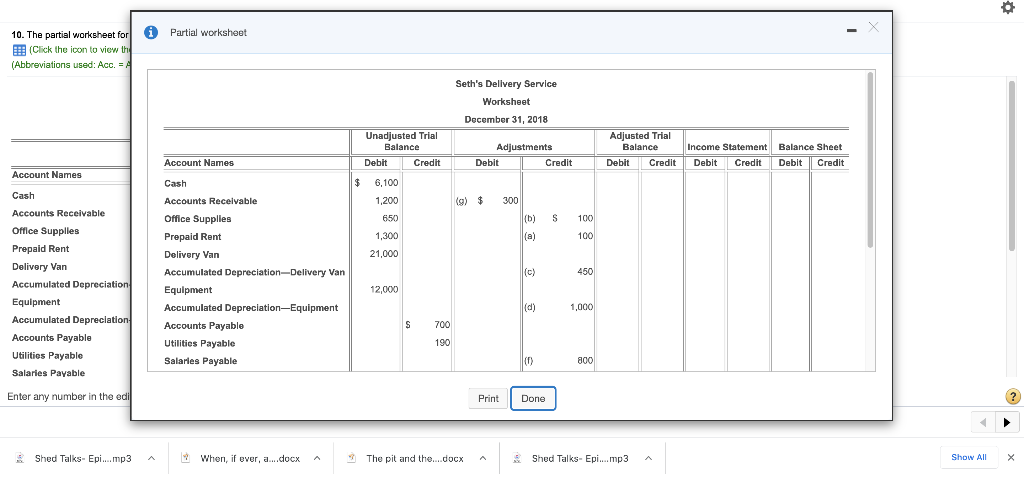
Task: Click Prepaid Rent debit value 1,300
Action: [386, 236]
